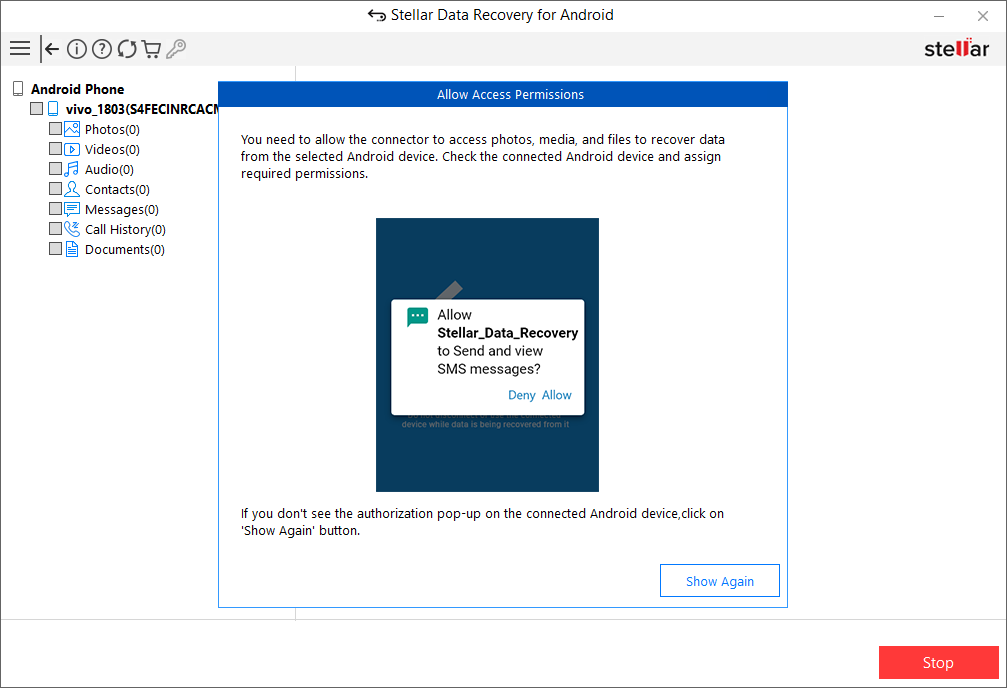
Task: Select the Android Phone root node
Action: (77, 89)
